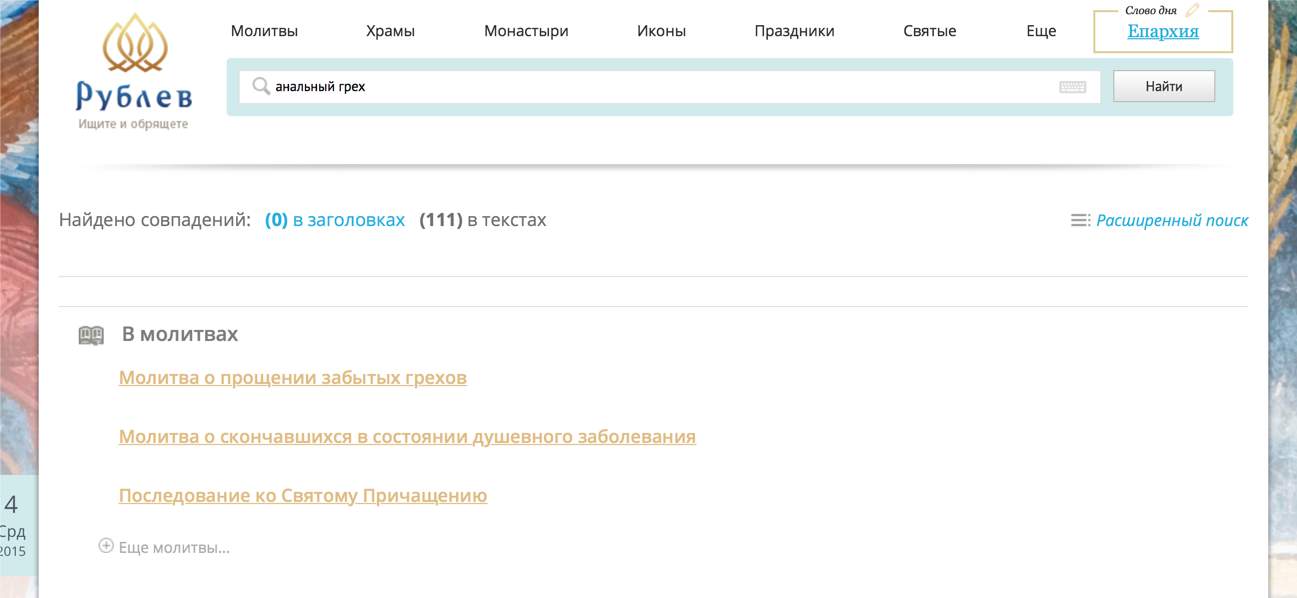1297x598 pixels.
Task: Click the magnifier icon in search box
Action: point(261,87)
